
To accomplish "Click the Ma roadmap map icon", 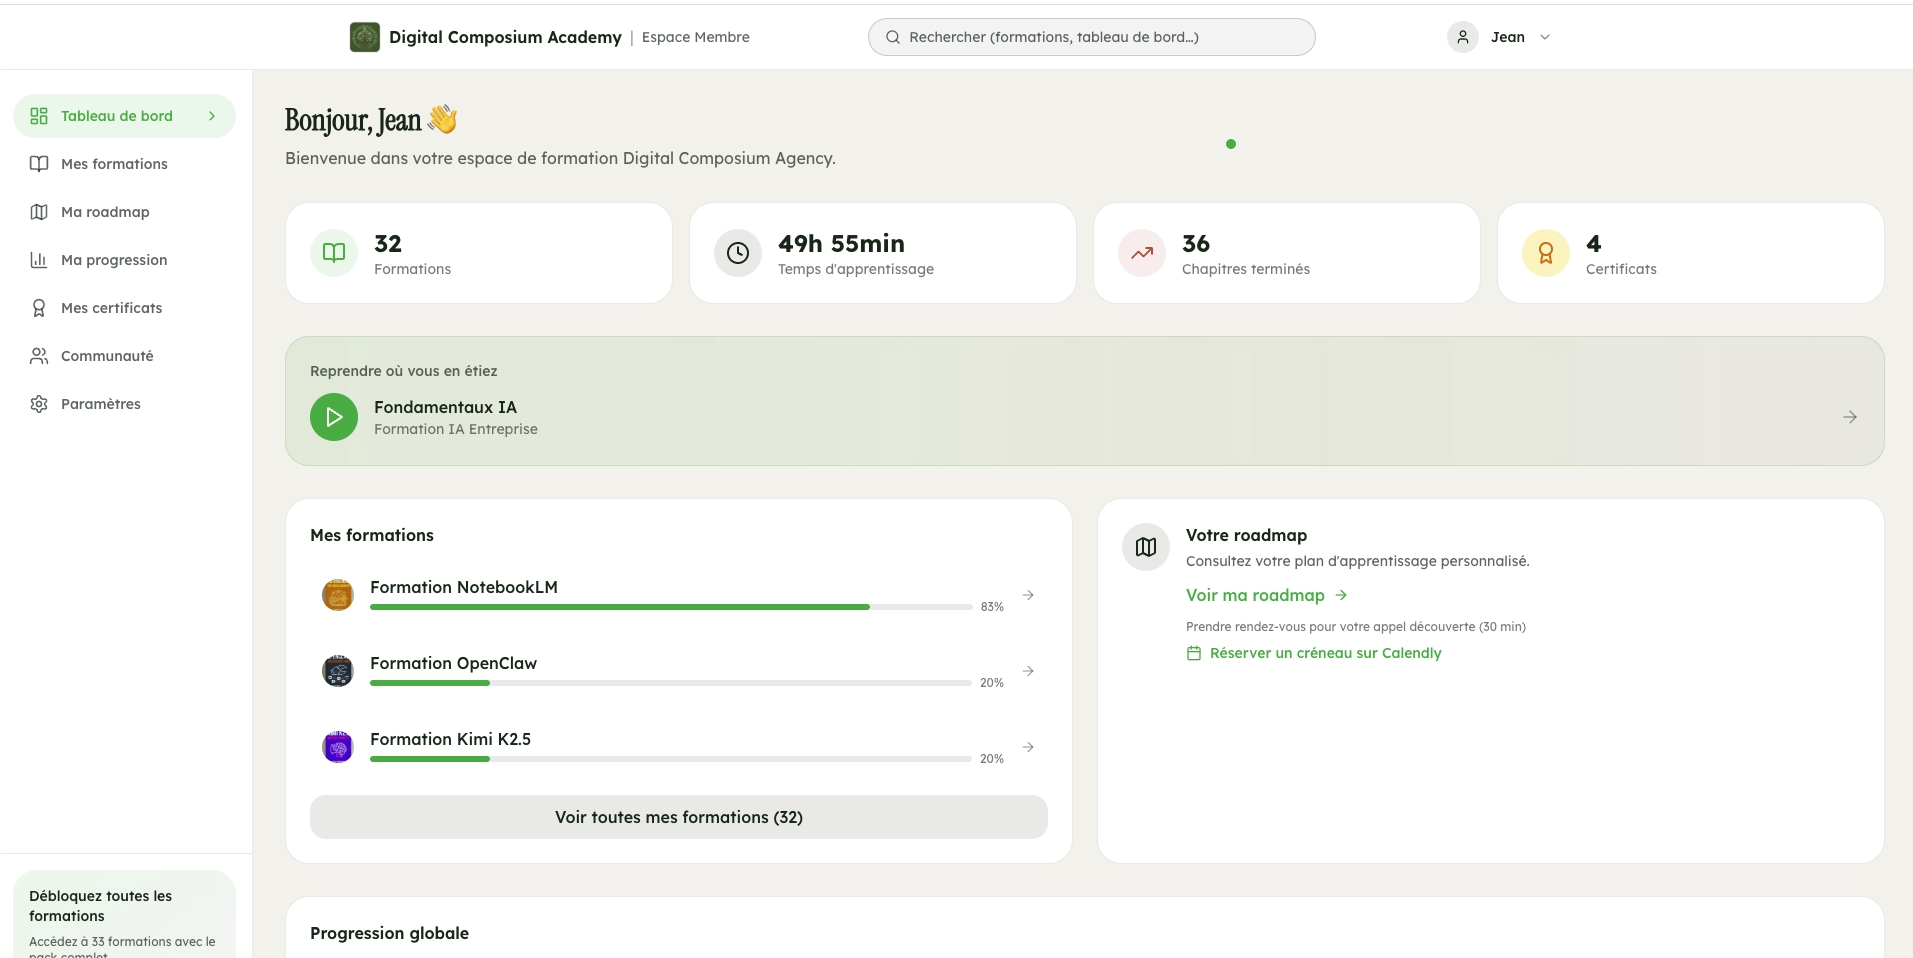I will coord(38,211).
